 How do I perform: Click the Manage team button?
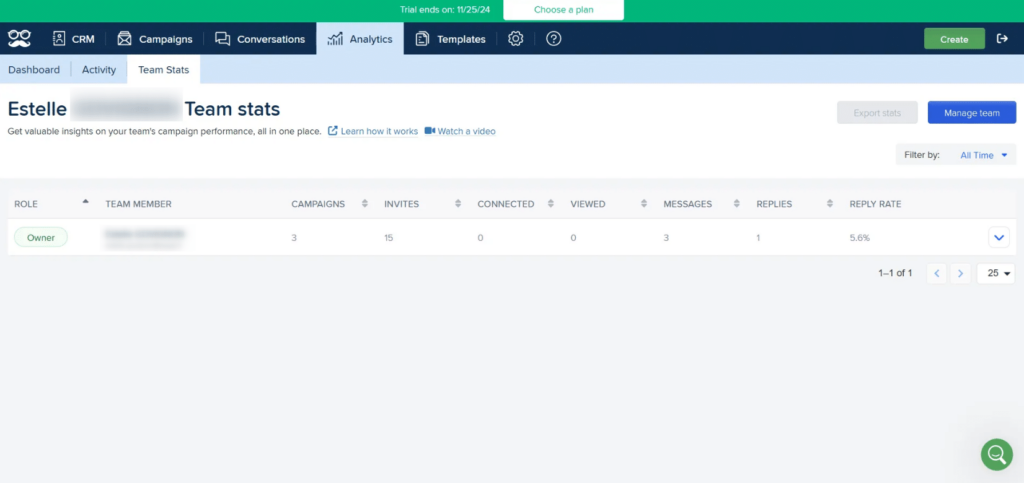coord(971,113)
